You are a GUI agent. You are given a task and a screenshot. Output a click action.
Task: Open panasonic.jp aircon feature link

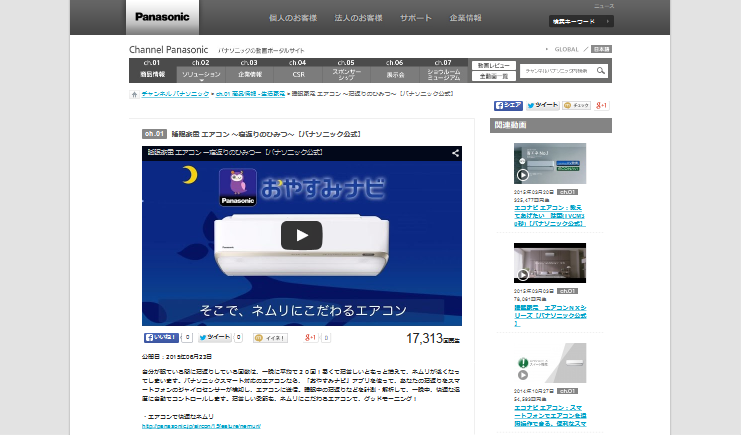coord(201,426)
